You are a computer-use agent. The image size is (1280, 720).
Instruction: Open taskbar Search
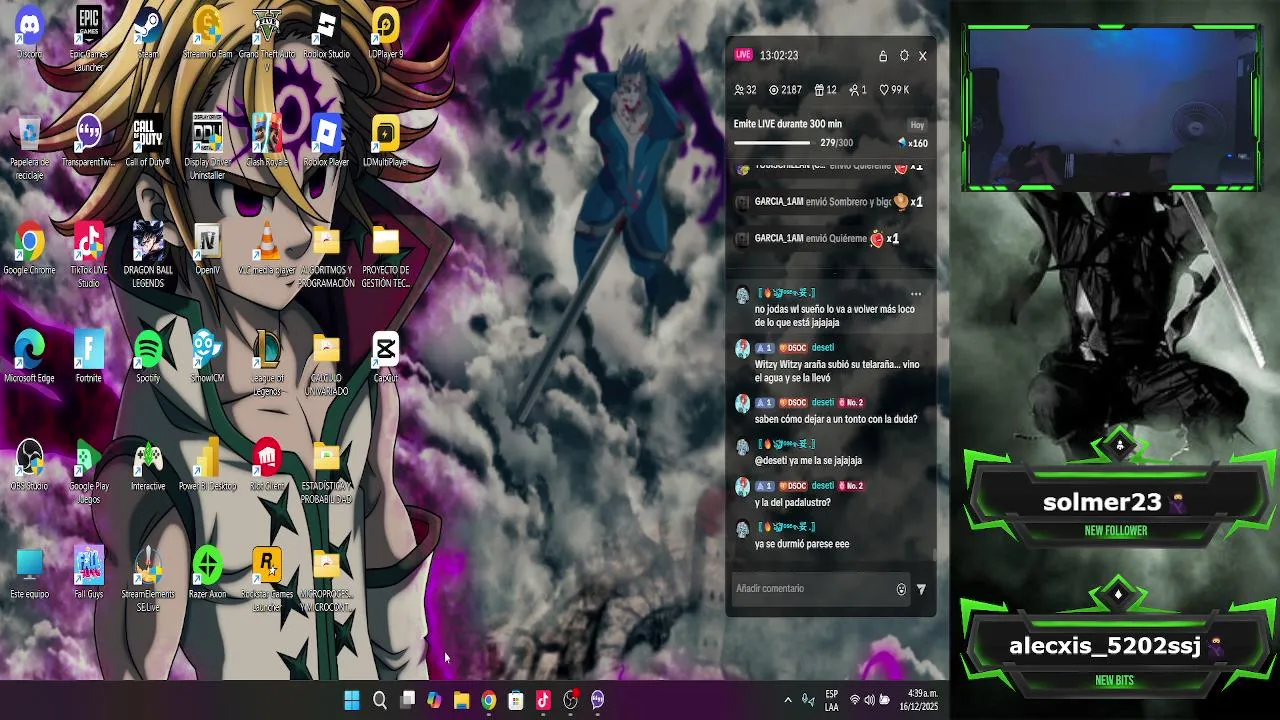pos(380,701)
